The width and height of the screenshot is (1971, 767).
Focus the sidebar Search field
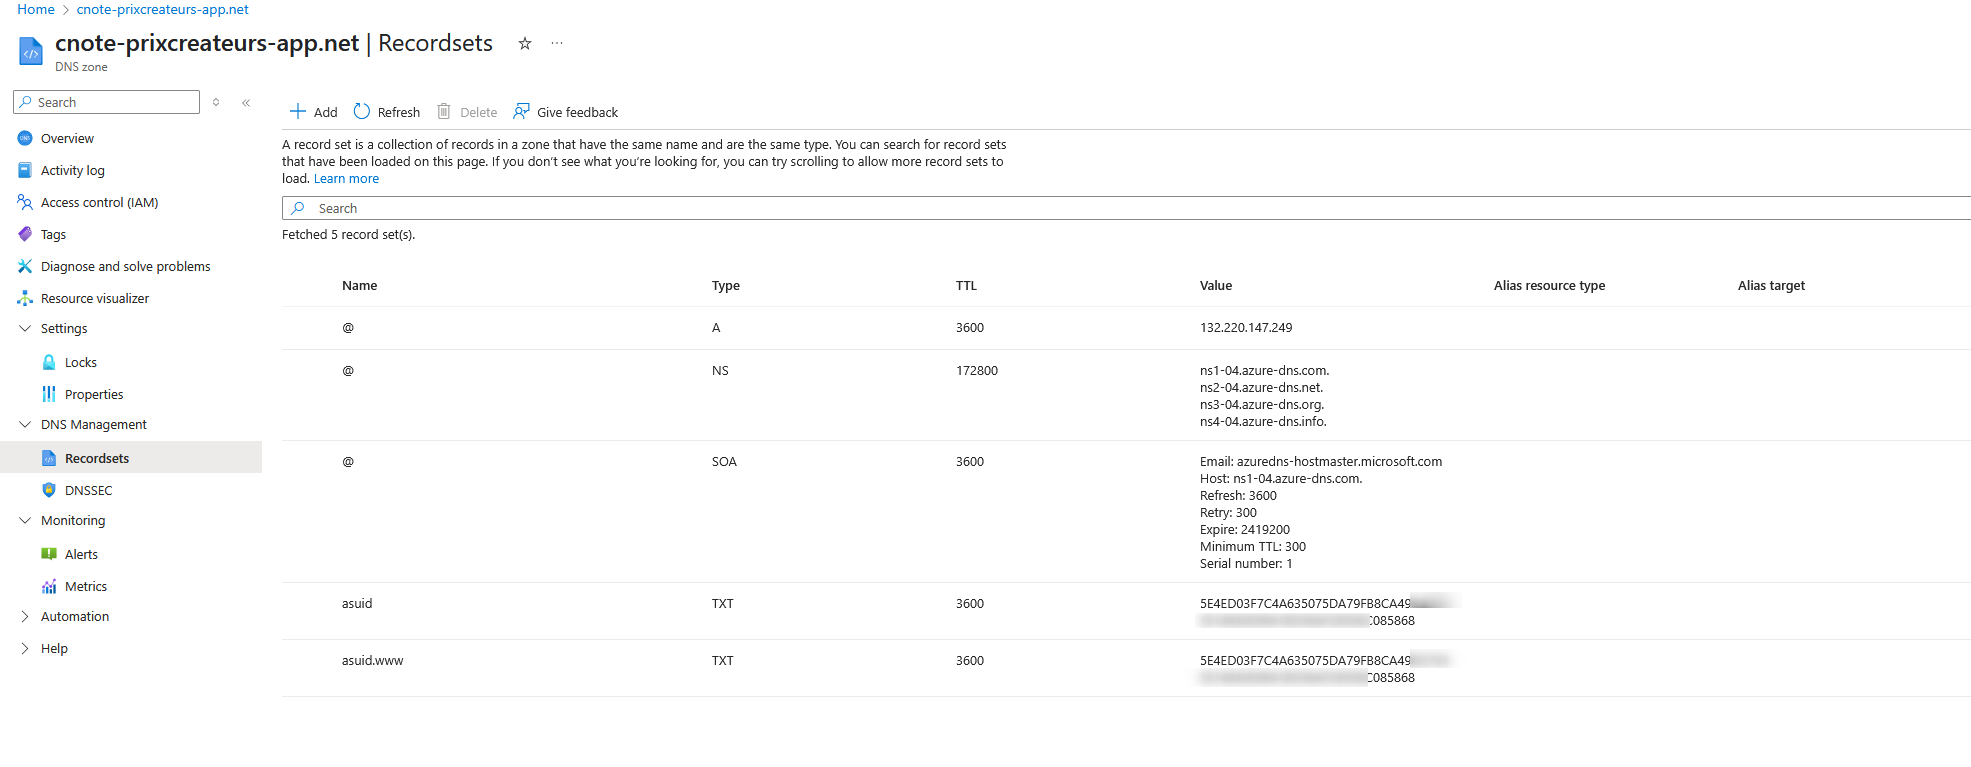click(106, 102)
